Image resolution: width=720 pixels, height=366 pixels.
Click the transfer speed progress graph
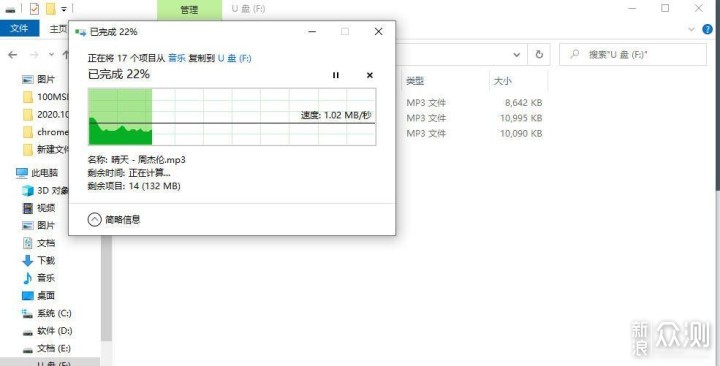coord(232,117)
